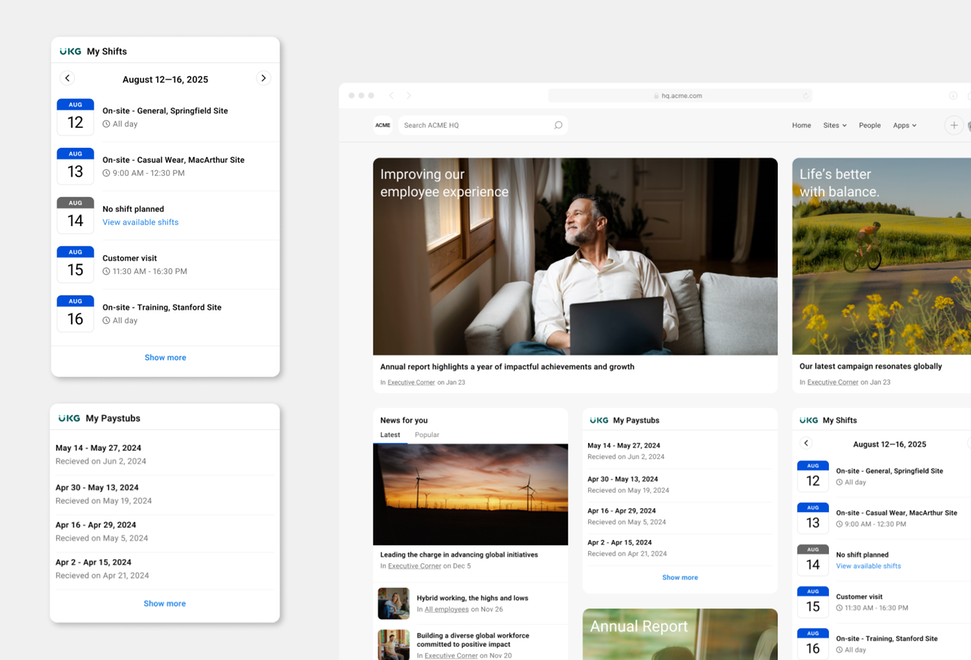
Task: Click Show more in left My Paystubs widget
Action: coord(165,603)
